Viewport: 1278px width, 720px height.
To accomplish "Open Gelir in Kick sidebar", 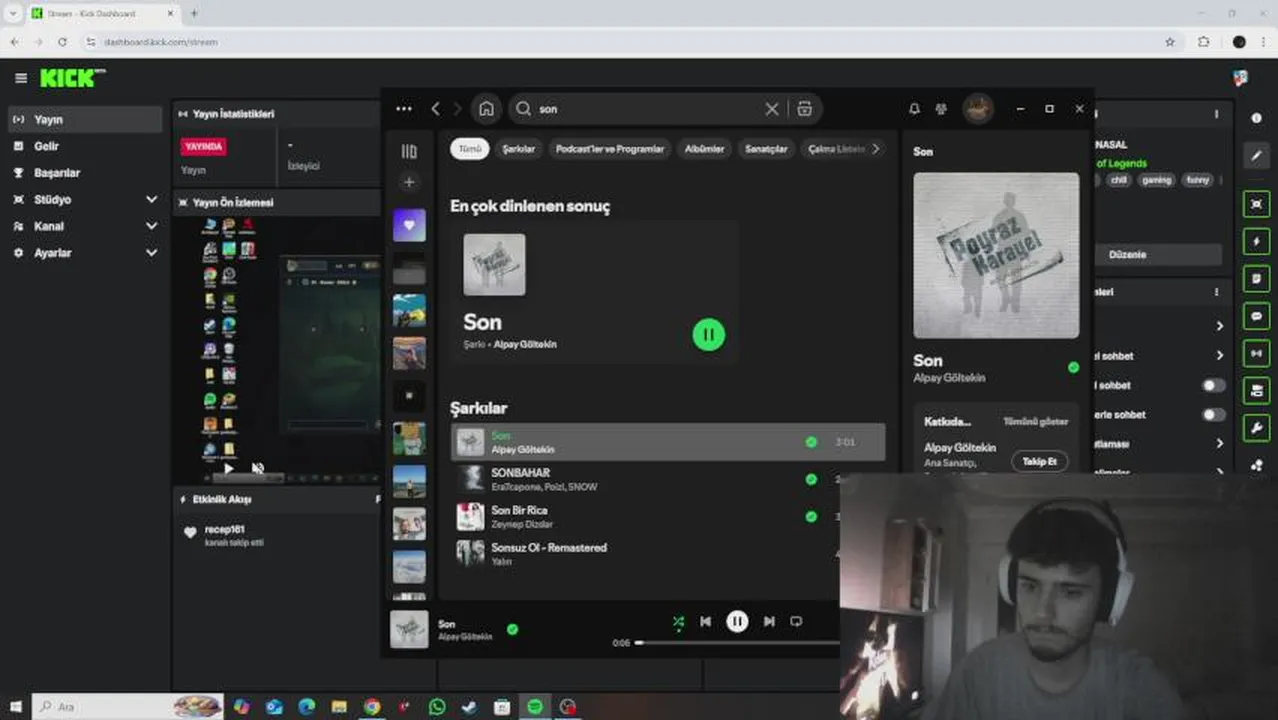I will [84, 146].
